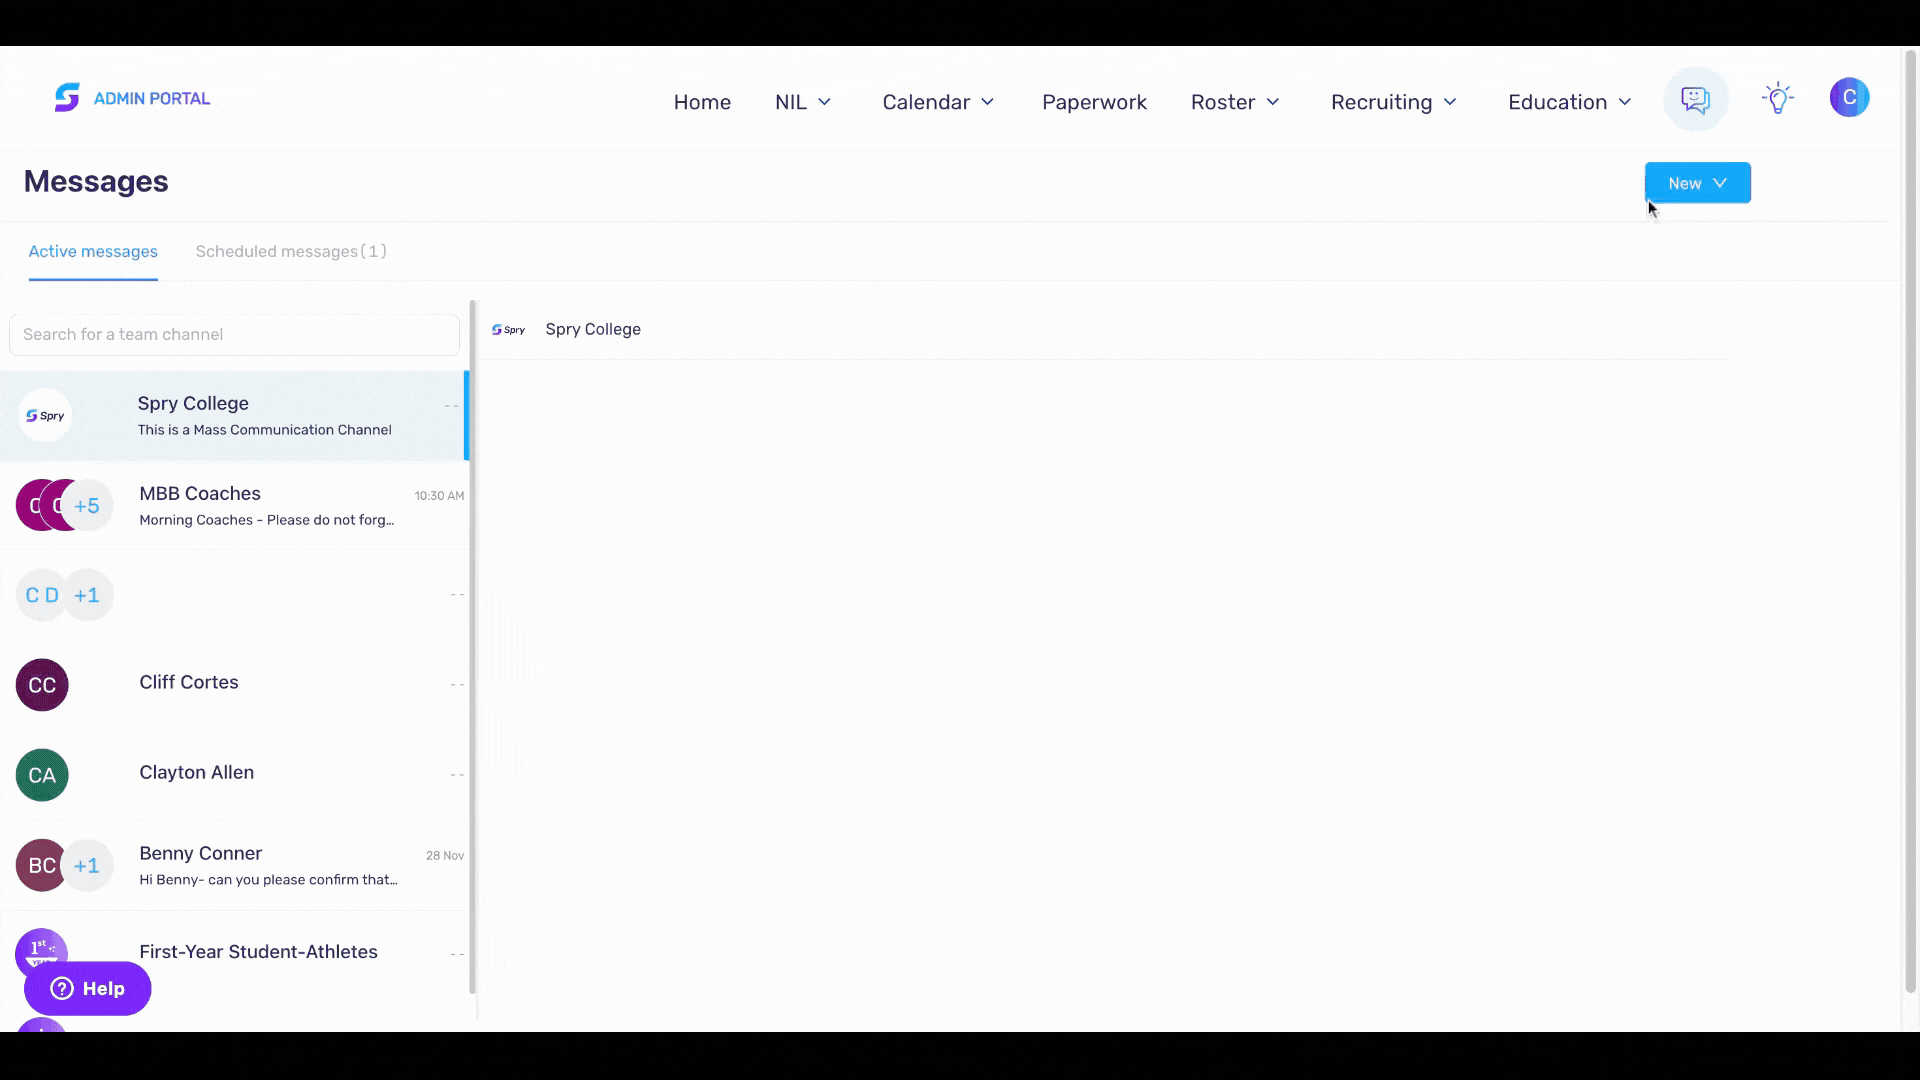Open the Benny Conner conversation
The width and height of the screenshot is (1920, 1080).
coord(233,865)
